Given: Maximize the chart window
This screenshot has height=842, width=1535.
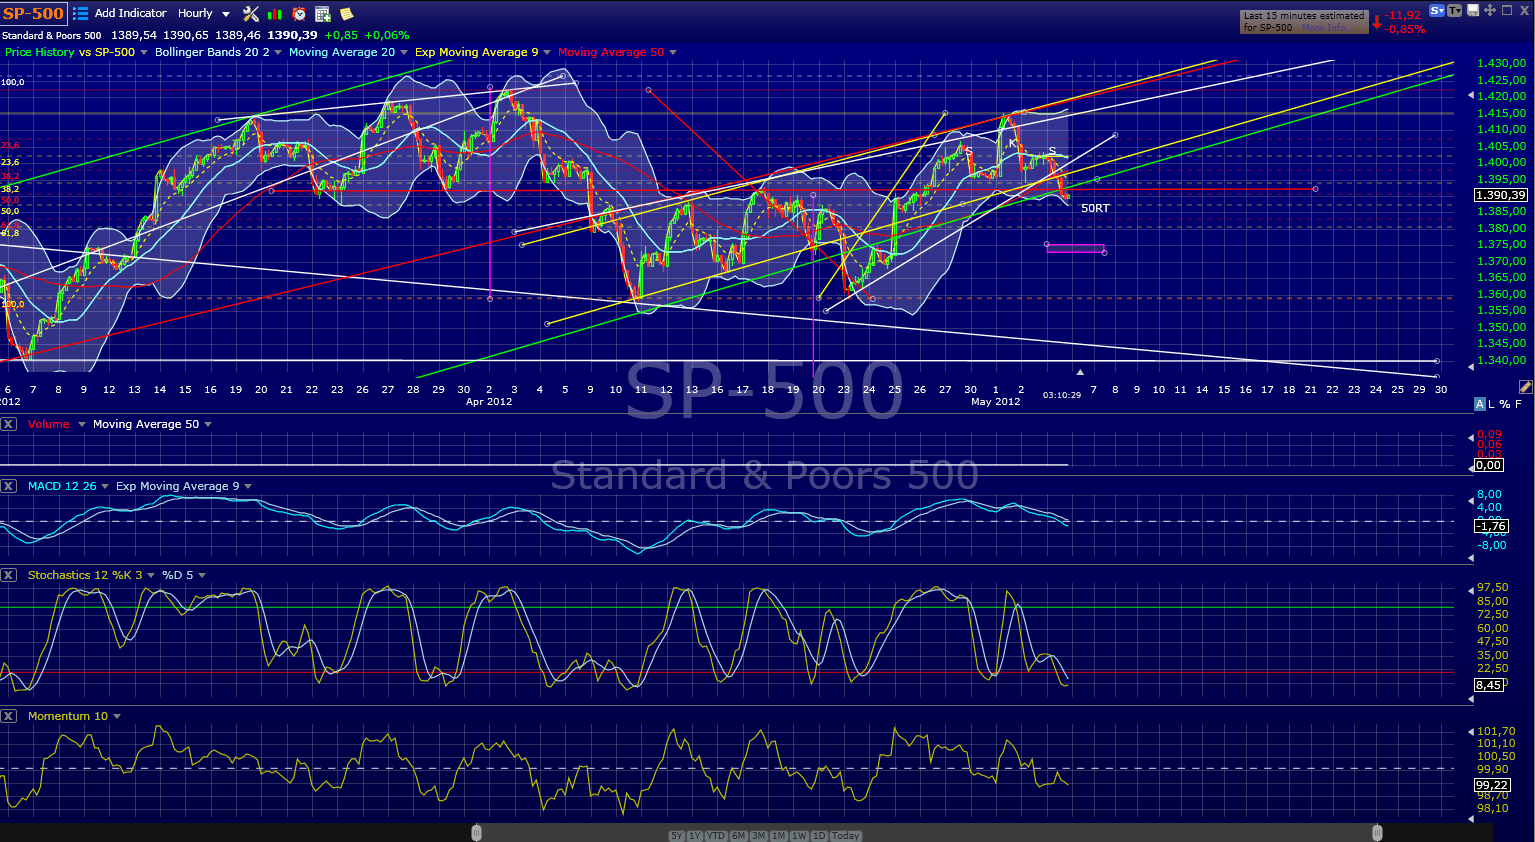Looking at the screenshot, I should click(x=1507, y=10).
